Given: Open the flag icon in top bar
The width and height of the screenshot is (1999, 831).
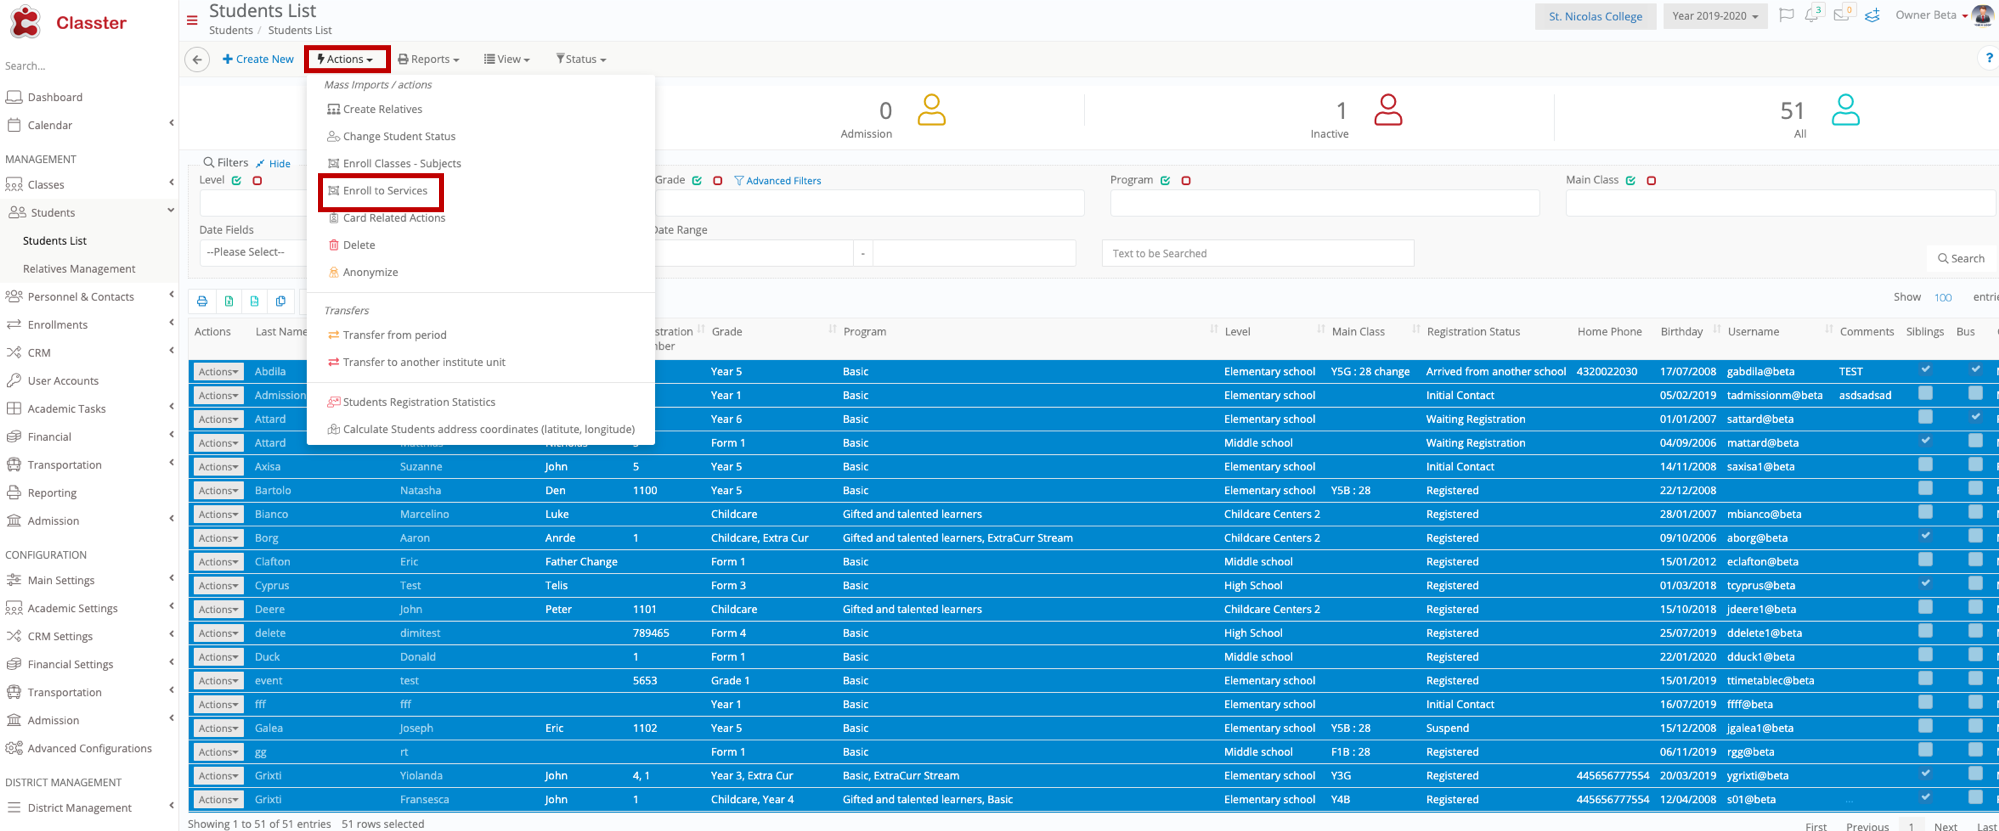Looking at the screenshot, I should point(1786,15).
